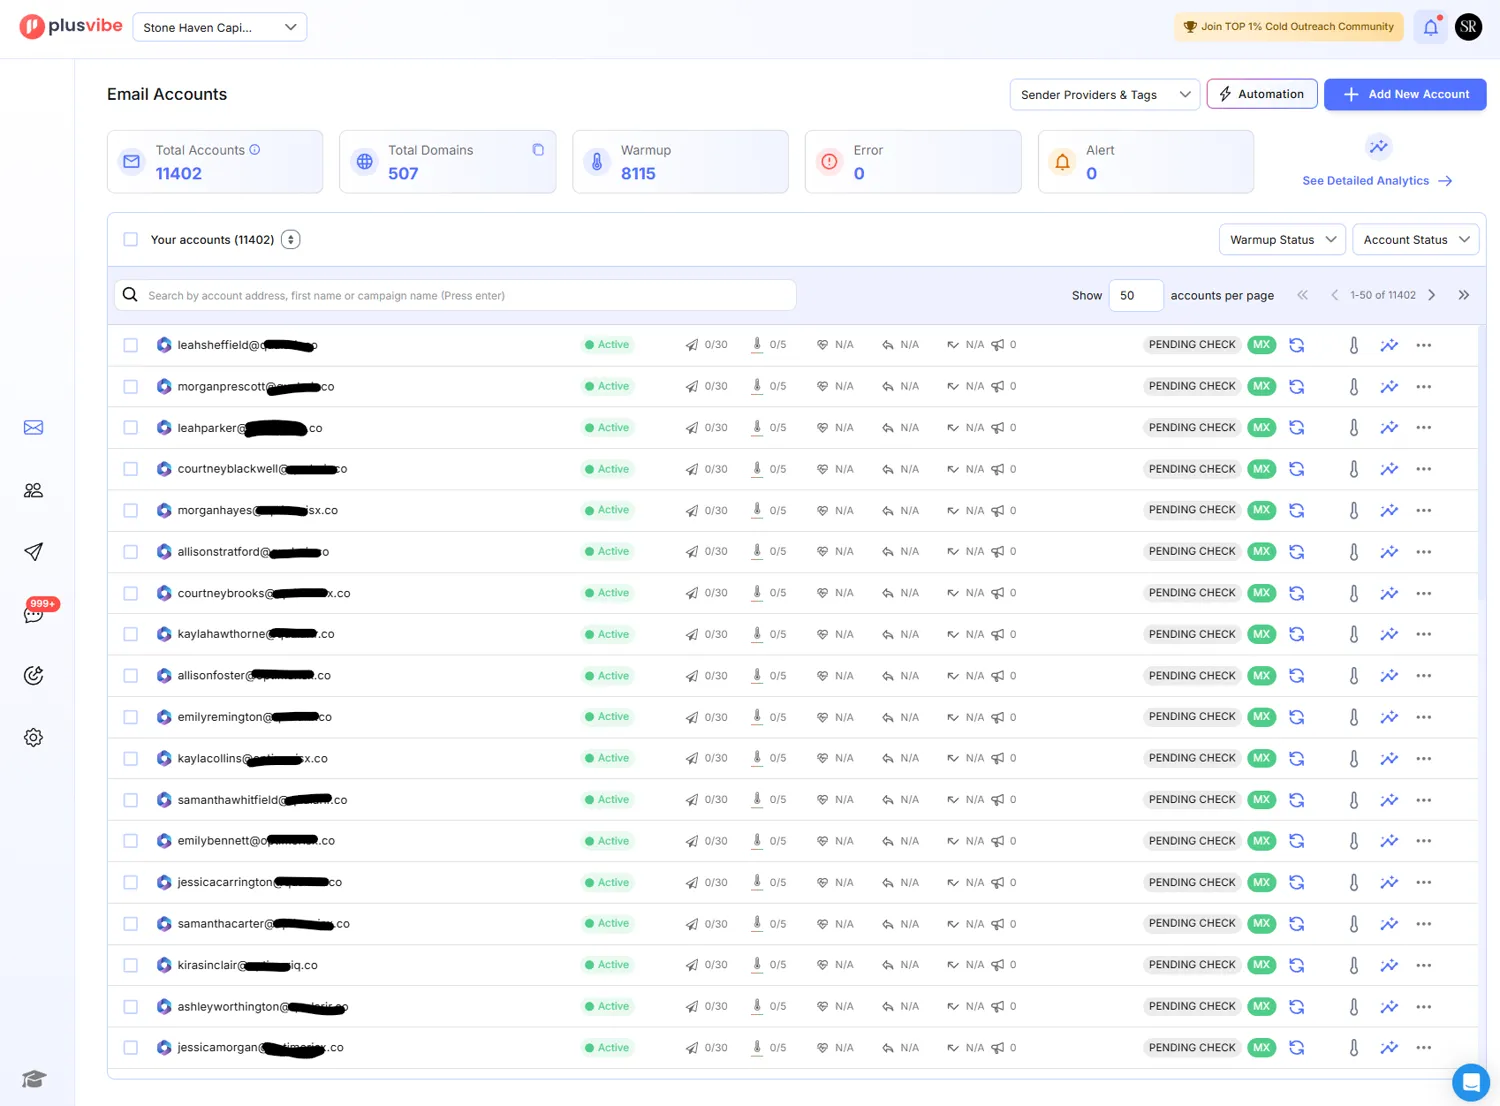Click sort toggle beside Your accounts (11402)

[291, 240]
